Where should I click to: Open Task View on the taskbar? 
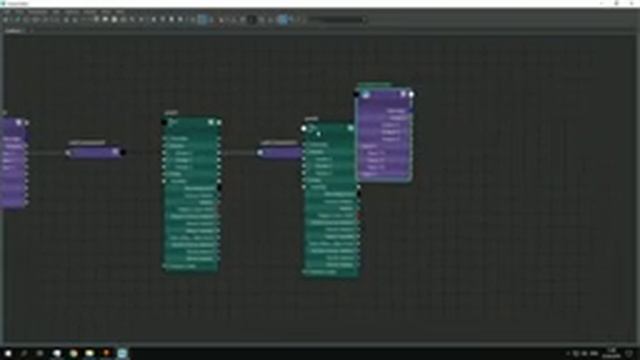(x=40, y=353)
